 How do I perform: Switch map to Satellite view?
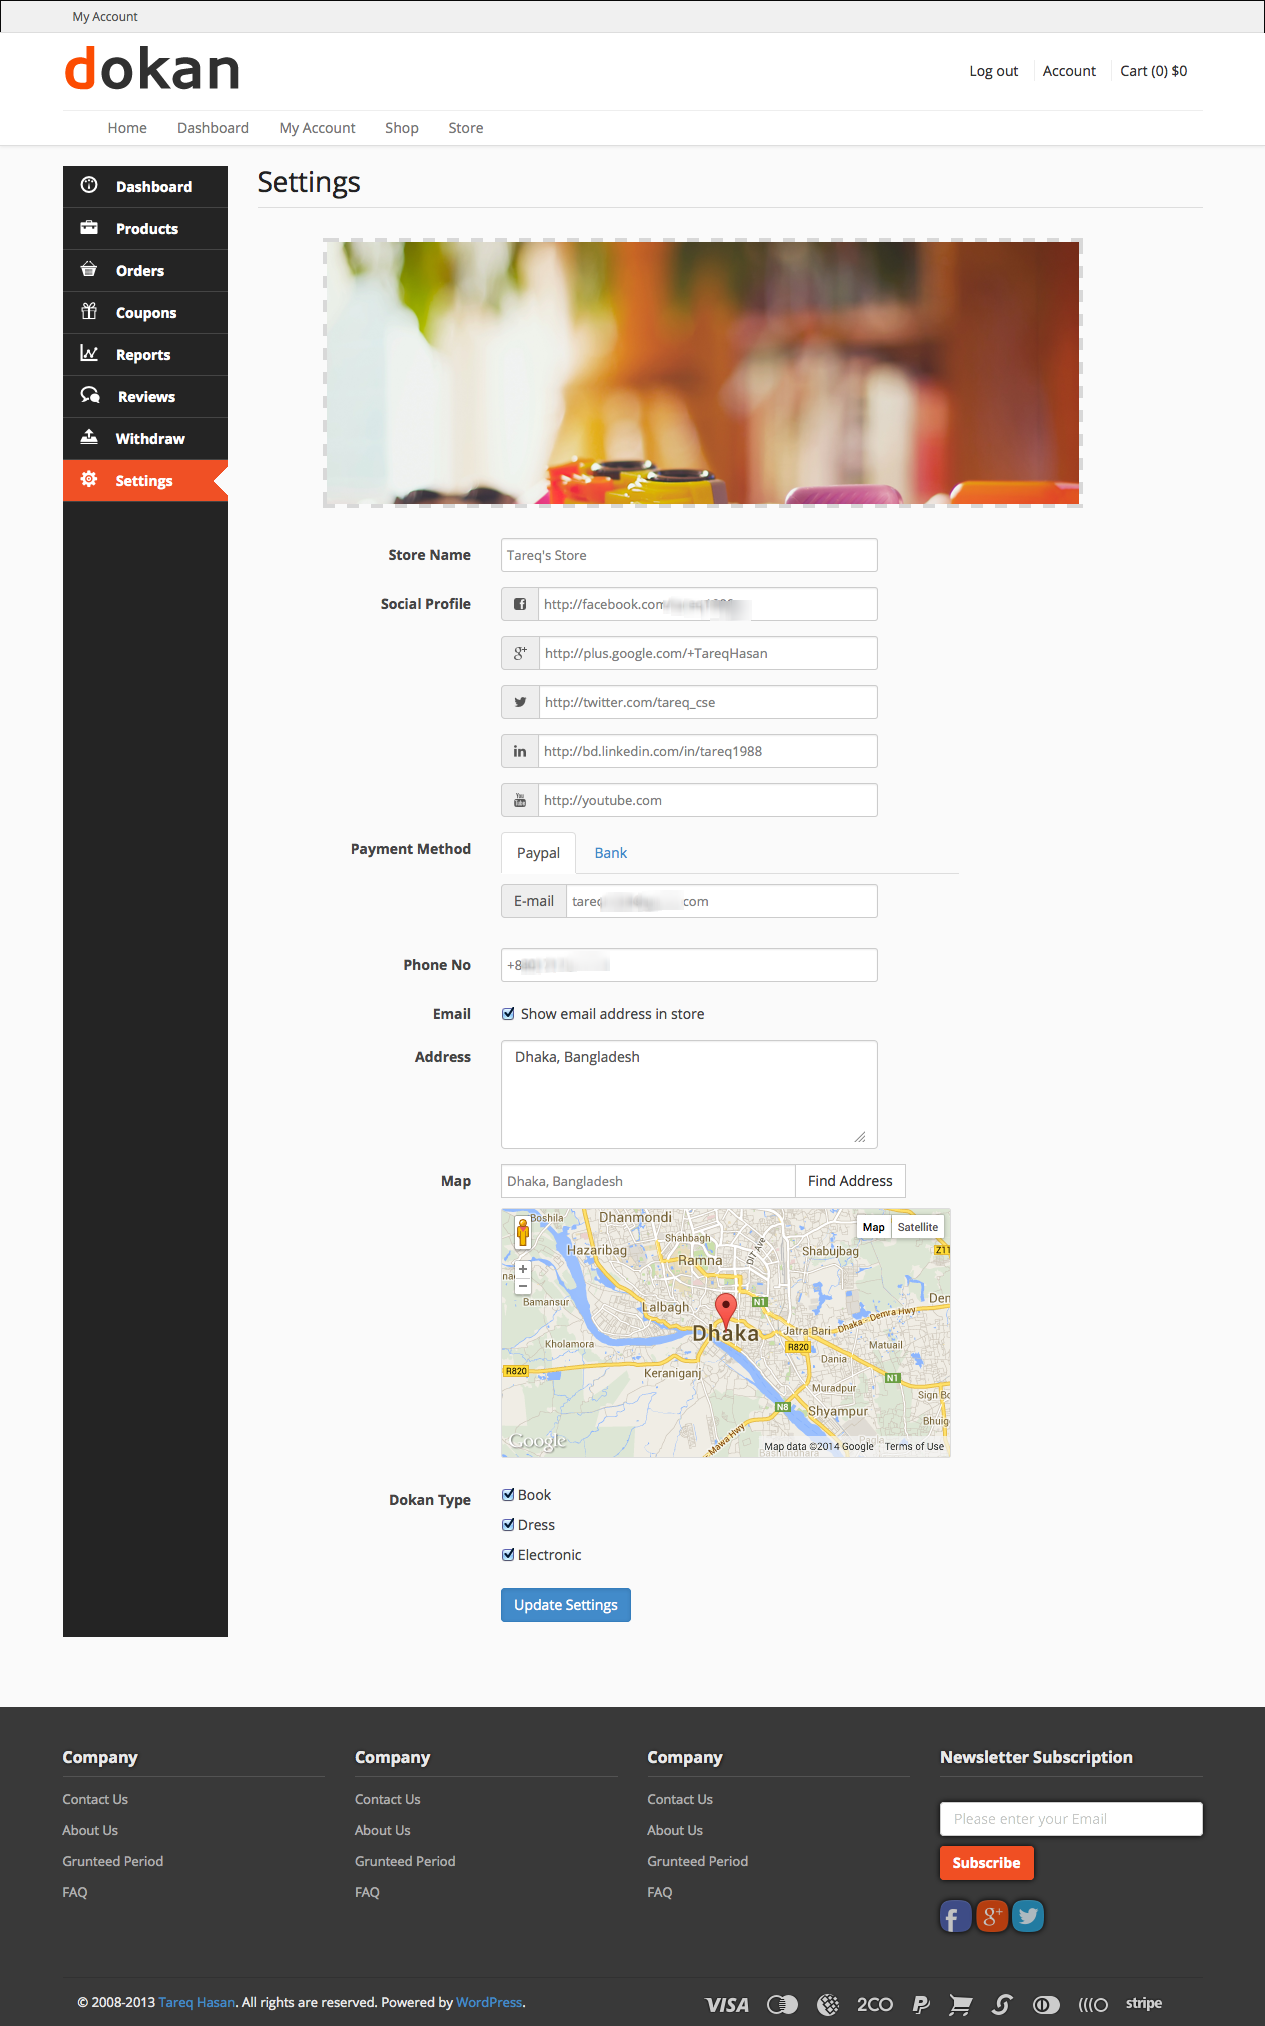click(917, 1227)
